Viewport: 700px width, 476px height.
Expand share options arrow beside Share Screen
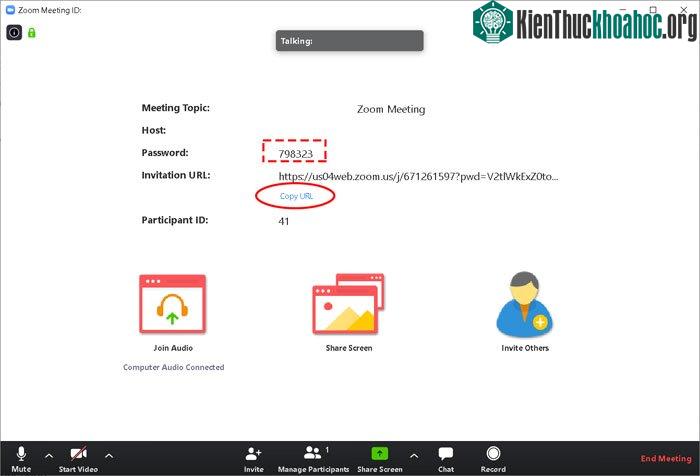pos(414,456)
